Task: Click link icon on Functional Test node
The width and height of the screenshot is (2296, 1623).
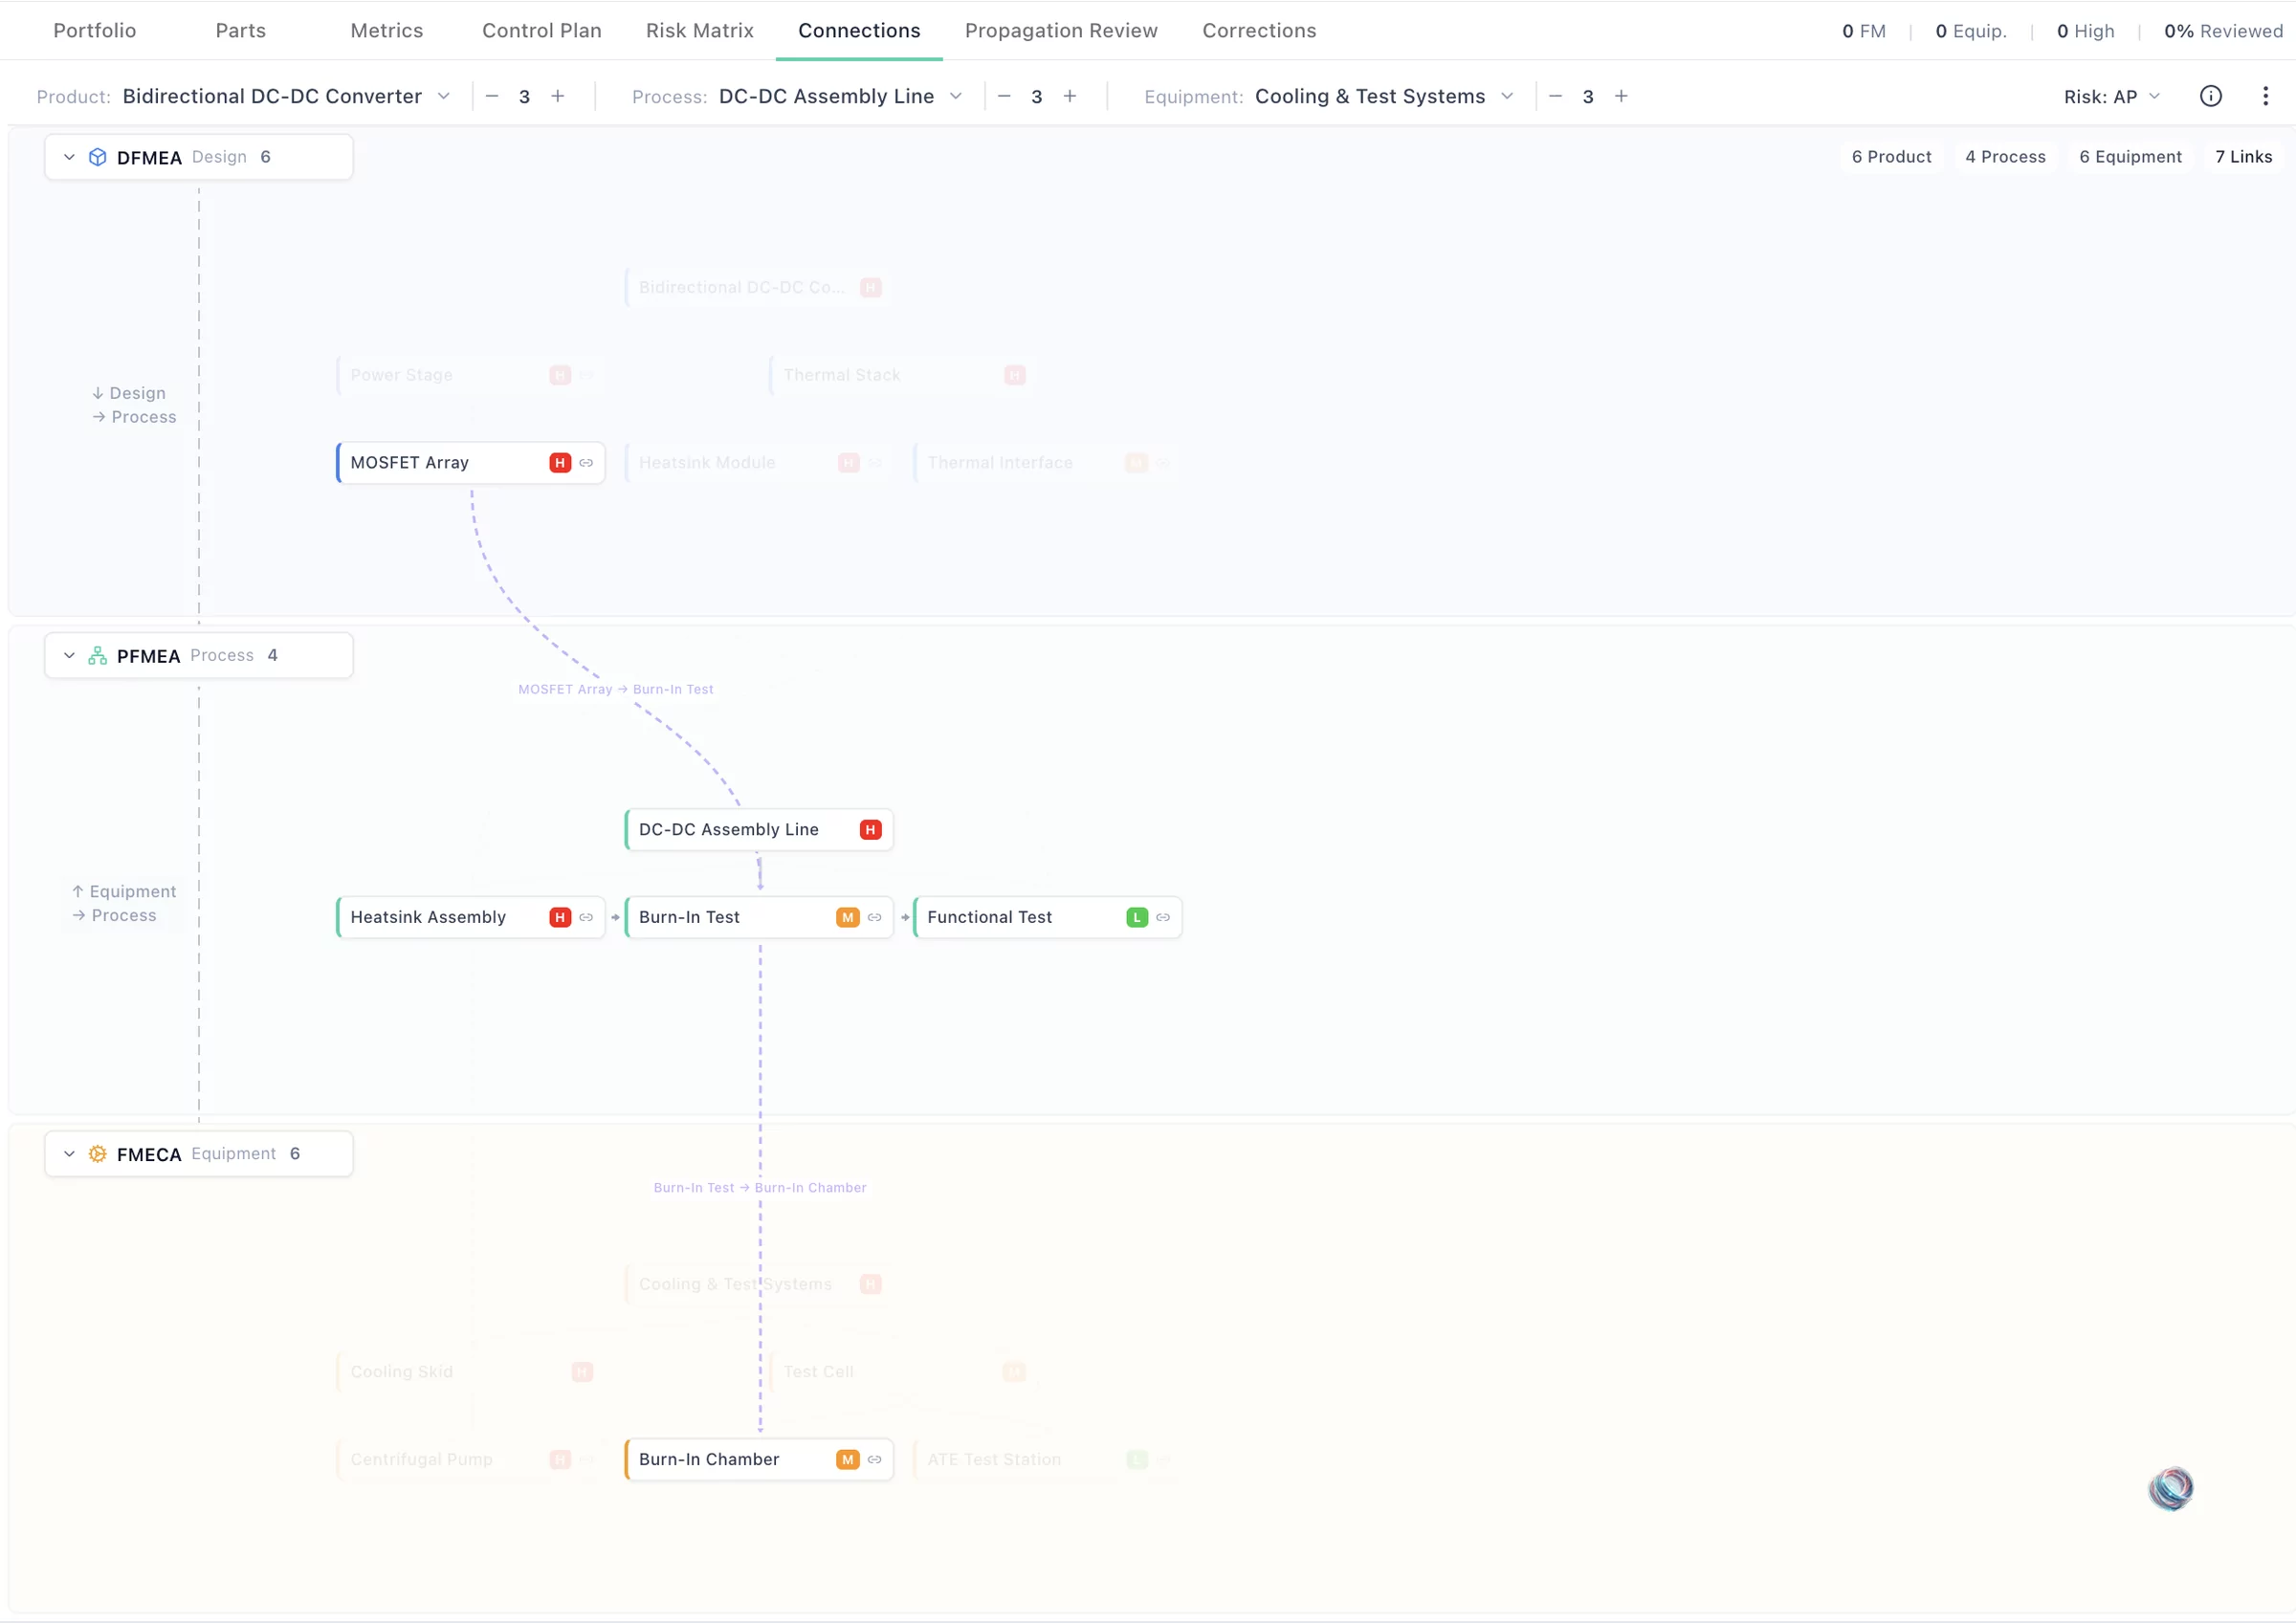Action: [1163, 917]
